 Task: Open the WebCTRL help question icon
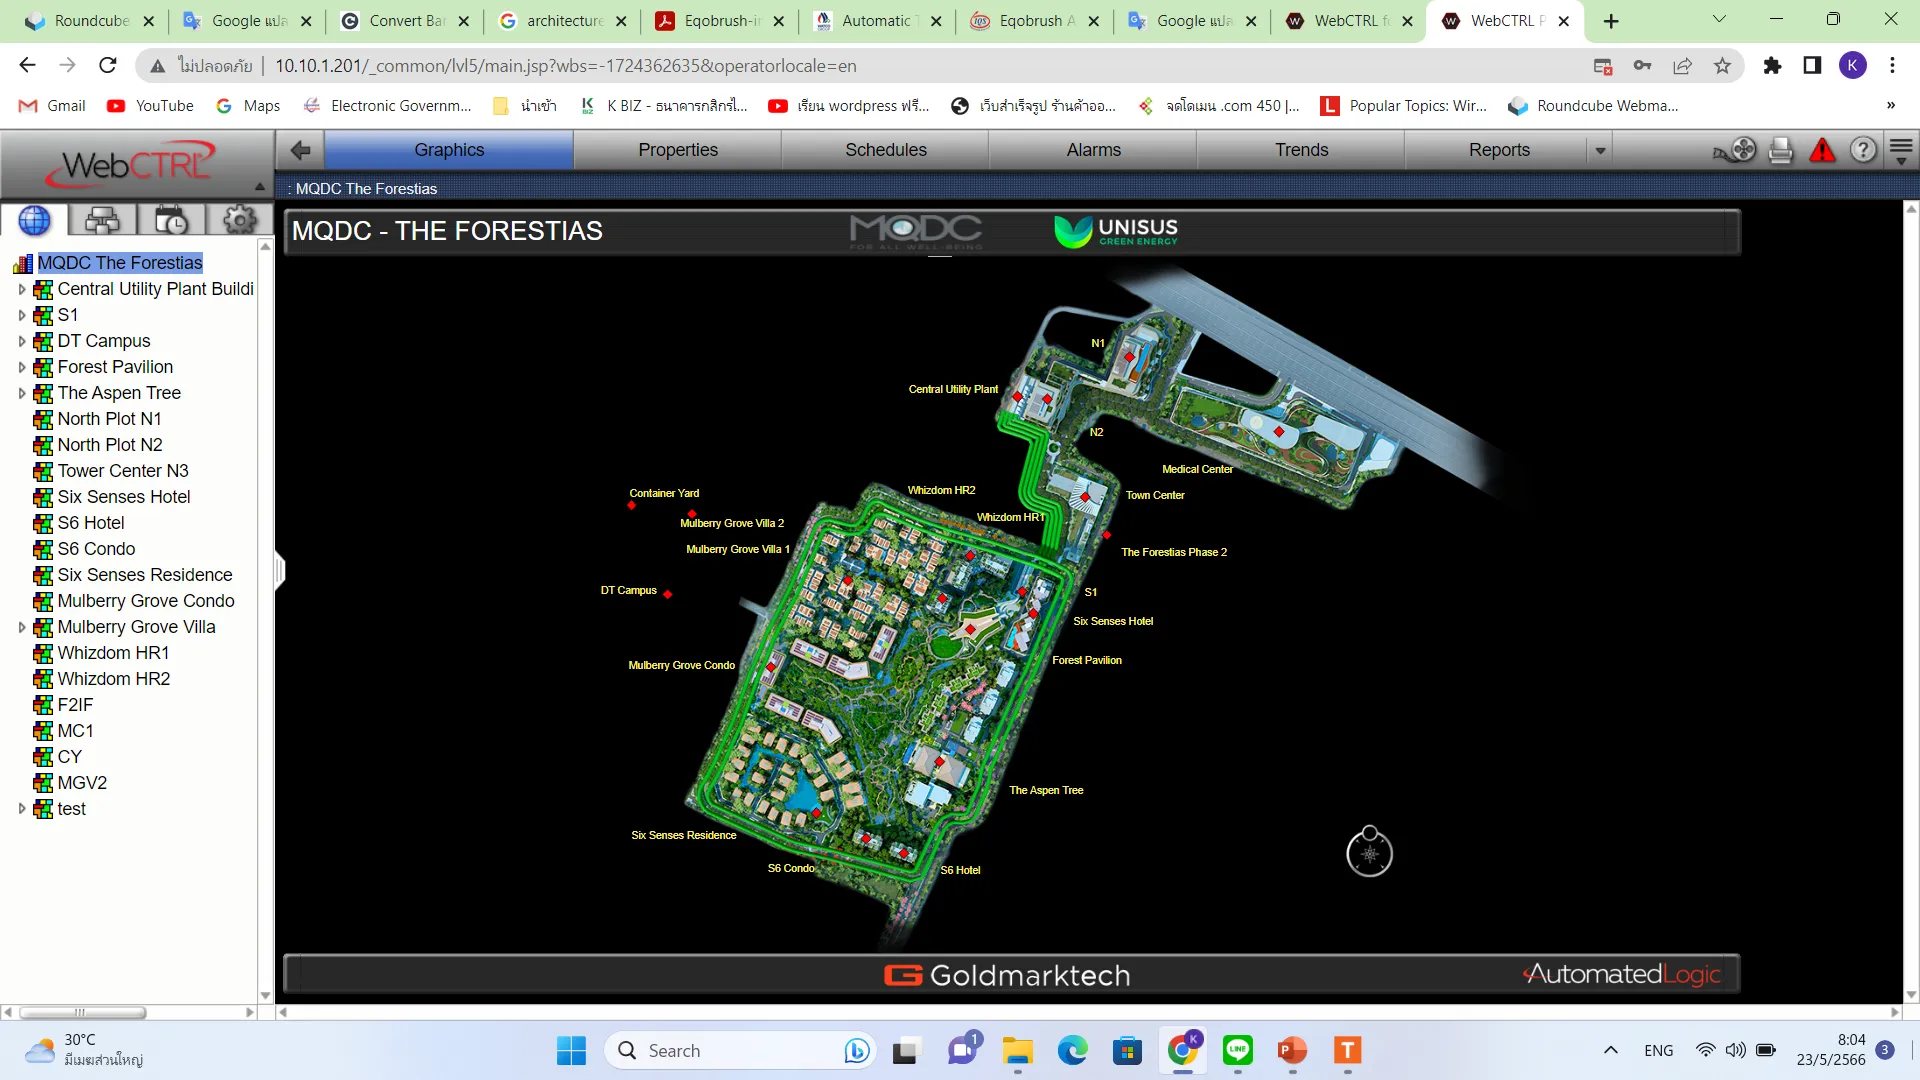1862,150
